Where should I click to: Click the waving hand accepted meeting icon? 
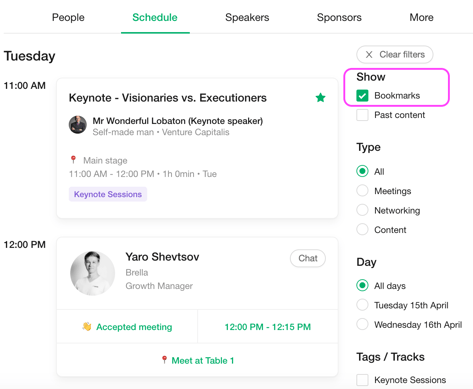coord(87,326)
